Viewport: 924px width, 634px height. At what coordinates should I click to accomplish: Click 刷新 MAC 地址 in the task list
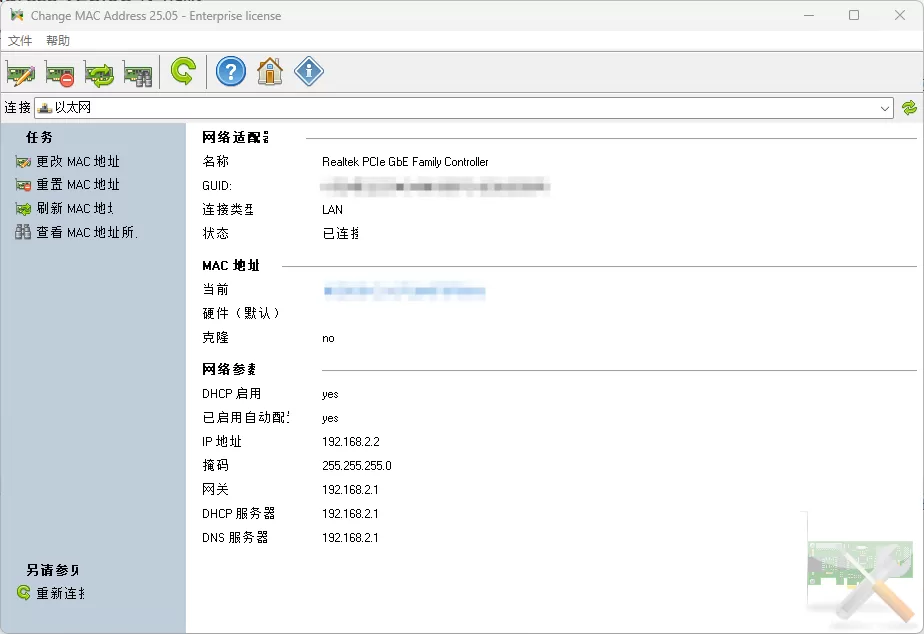71,208
